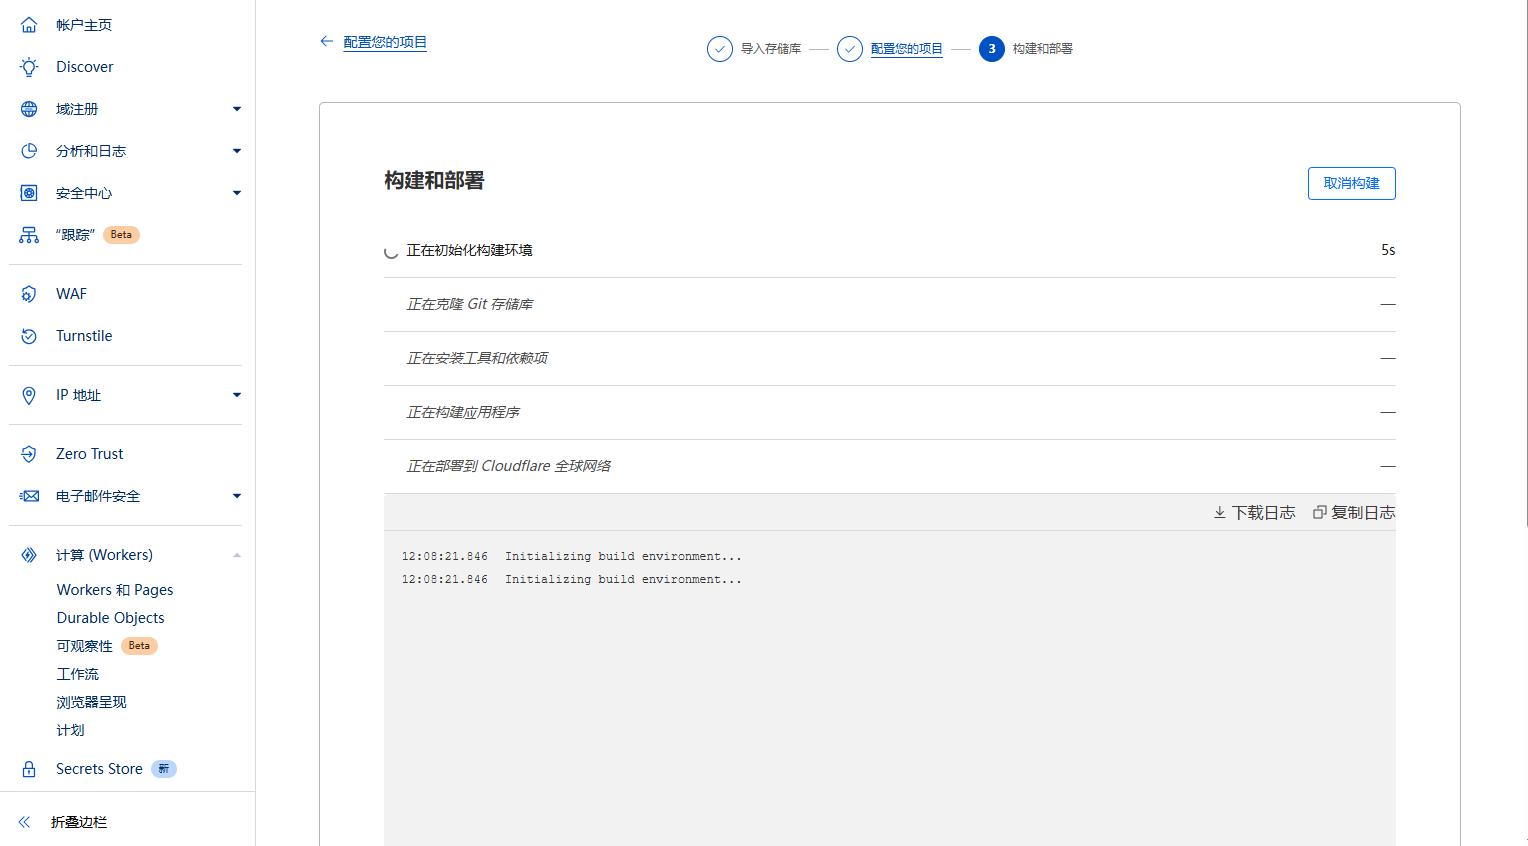This screenshot has height=846, width=1528.
Task: Expand the 安全中心 dropdown
Action: (237, 192)
